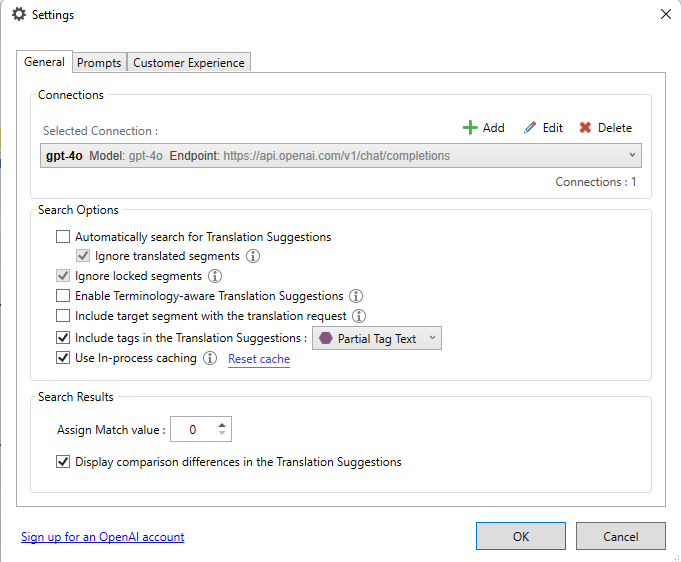The height and width of the screenshot is (562, 681).
Task: Click info icon beside Include target segment option
Action: coord(358,316)
